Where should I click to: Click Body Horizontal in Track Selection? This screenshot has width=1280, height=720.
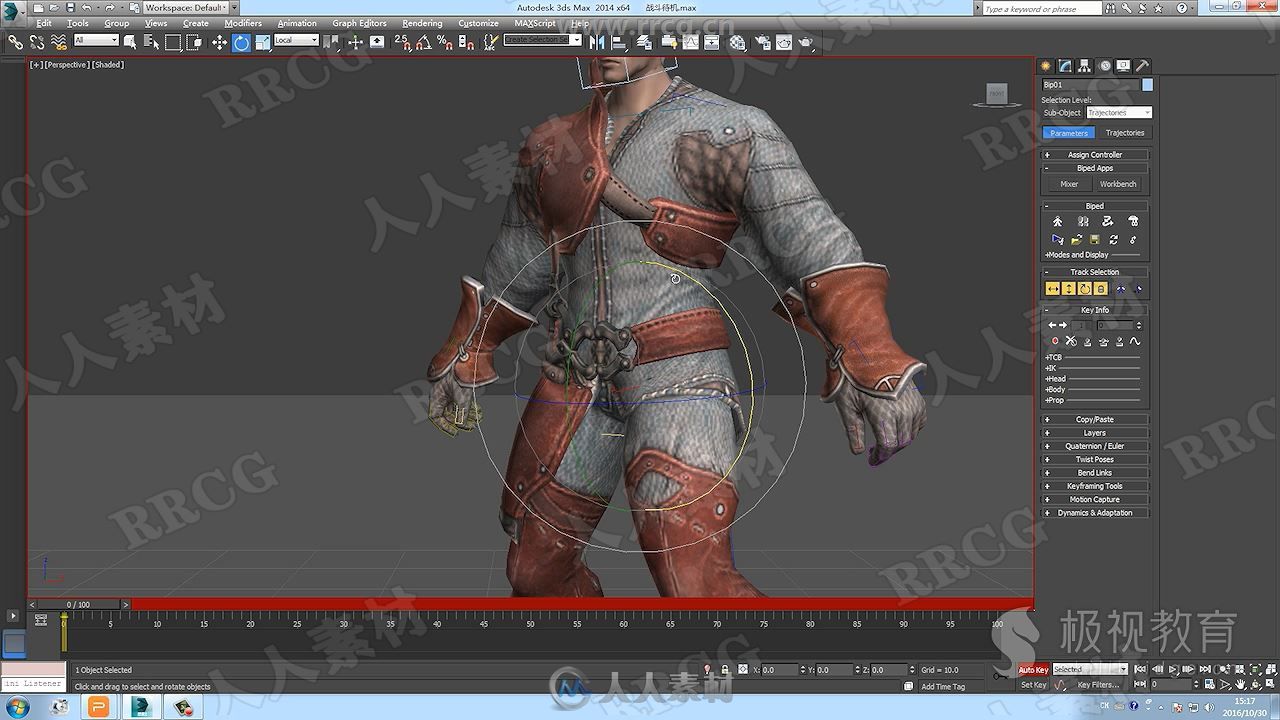pos(1052,289)
